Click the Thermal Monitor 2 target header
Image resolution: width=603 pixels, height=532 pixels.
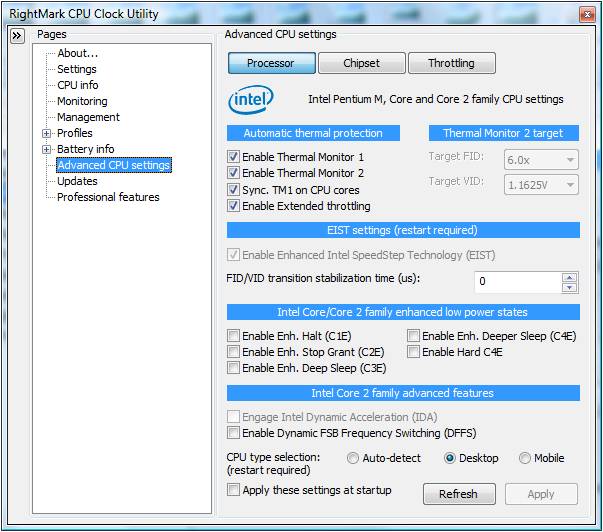coord(503,133)
